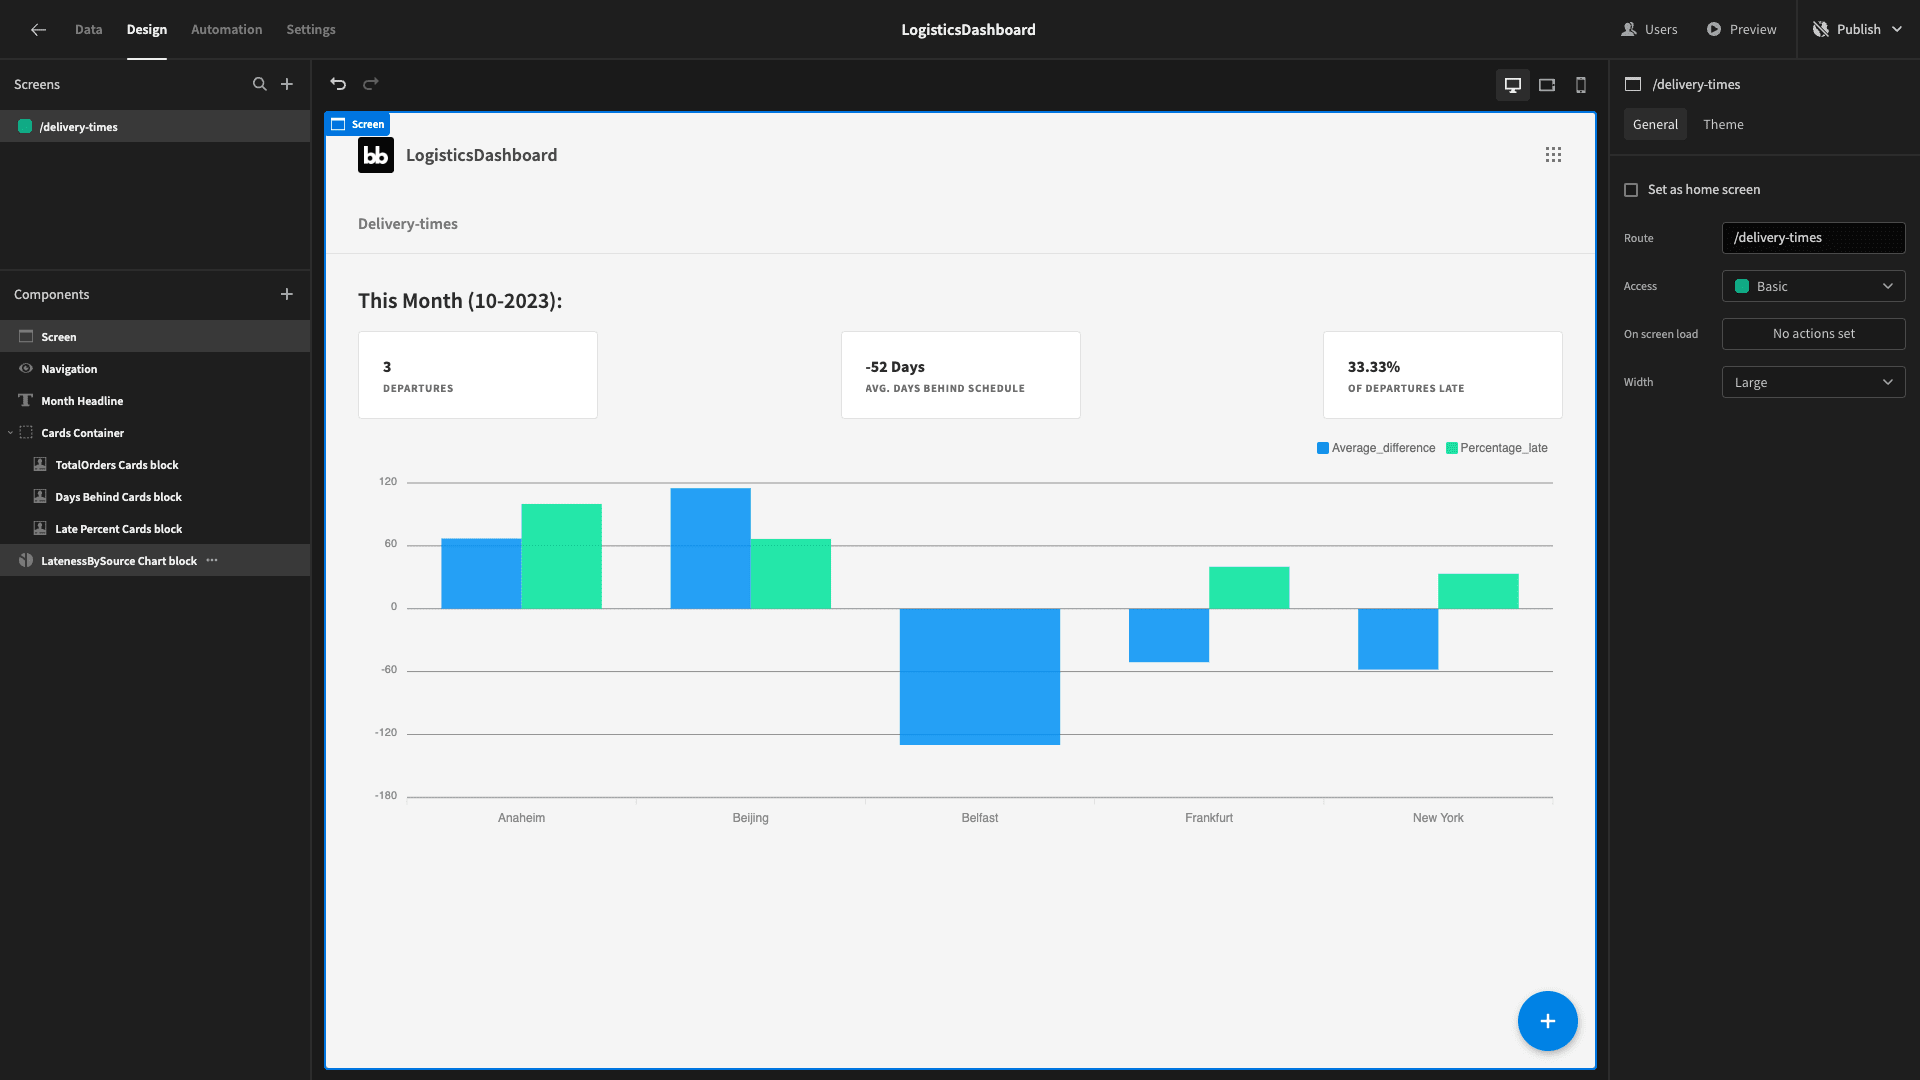
Task: Toggle Percentage_late legend swatch
Action: pos(1452,448)
